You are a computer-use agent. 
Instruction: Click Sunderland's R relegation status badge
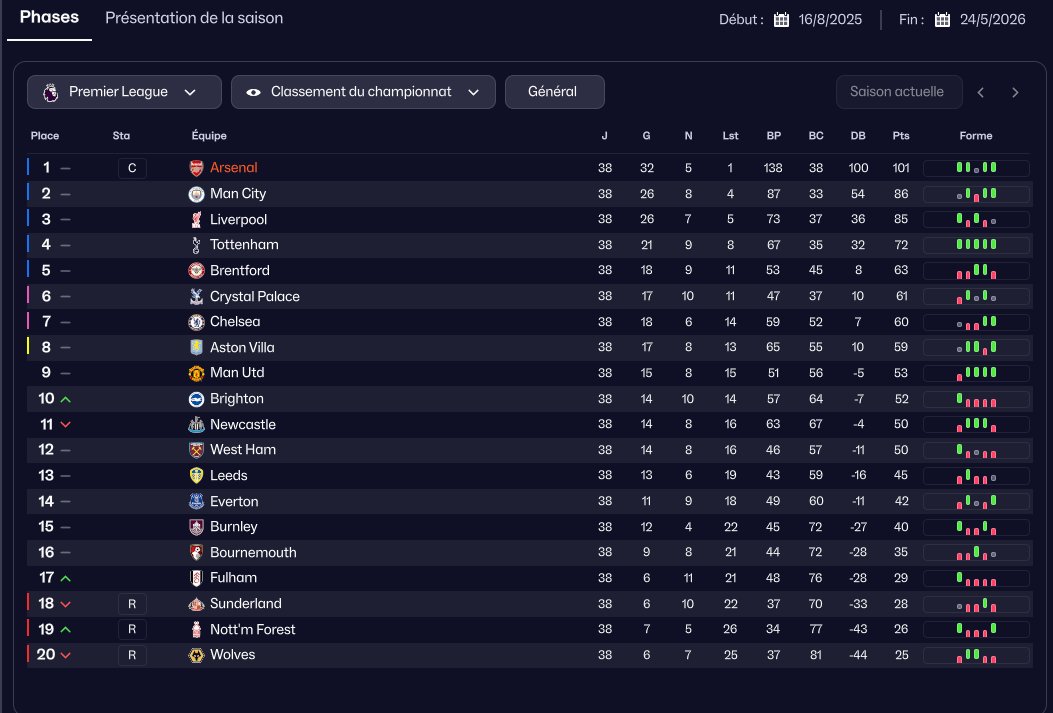[132, 604]
